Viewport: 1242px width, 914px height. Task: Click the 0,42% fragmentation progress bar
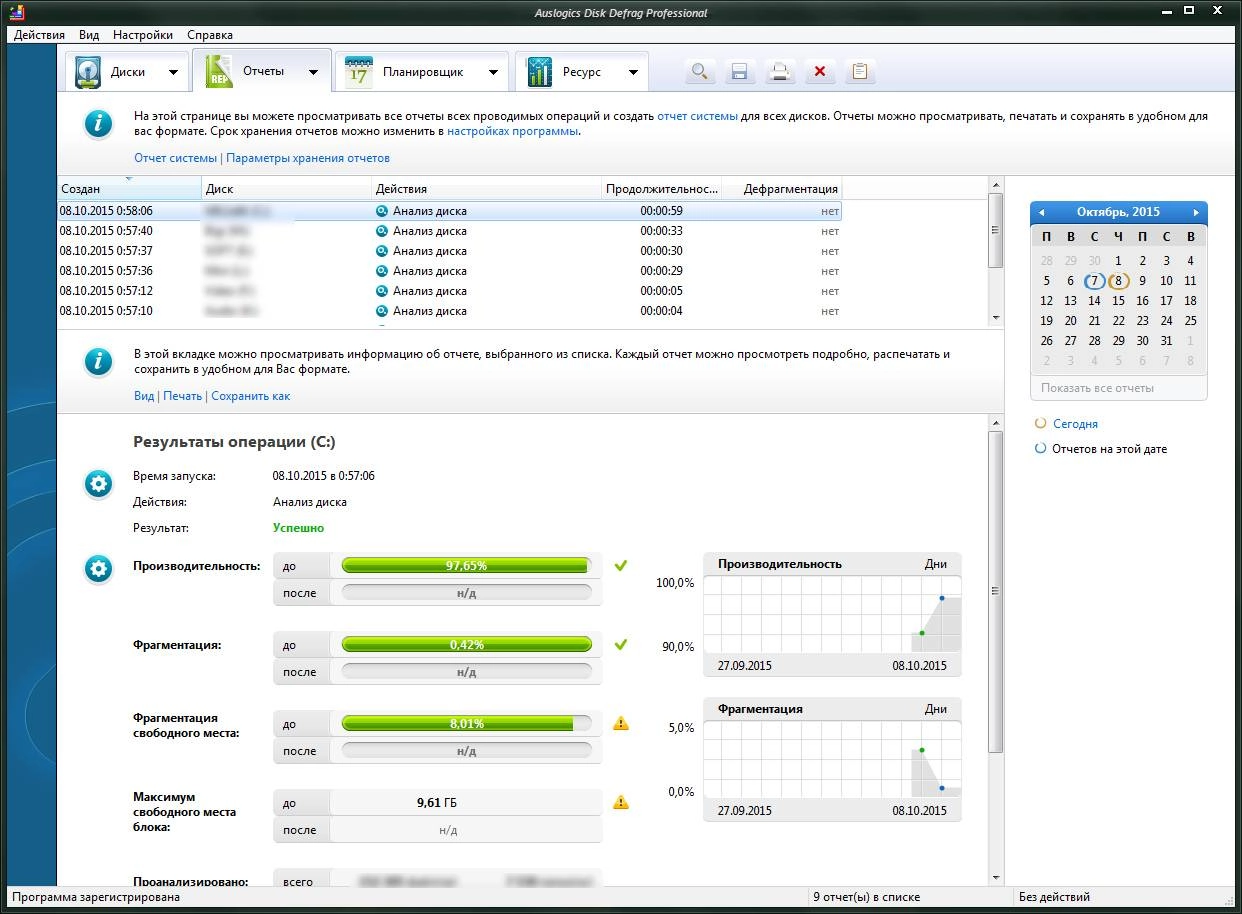(x=466, y=645)
